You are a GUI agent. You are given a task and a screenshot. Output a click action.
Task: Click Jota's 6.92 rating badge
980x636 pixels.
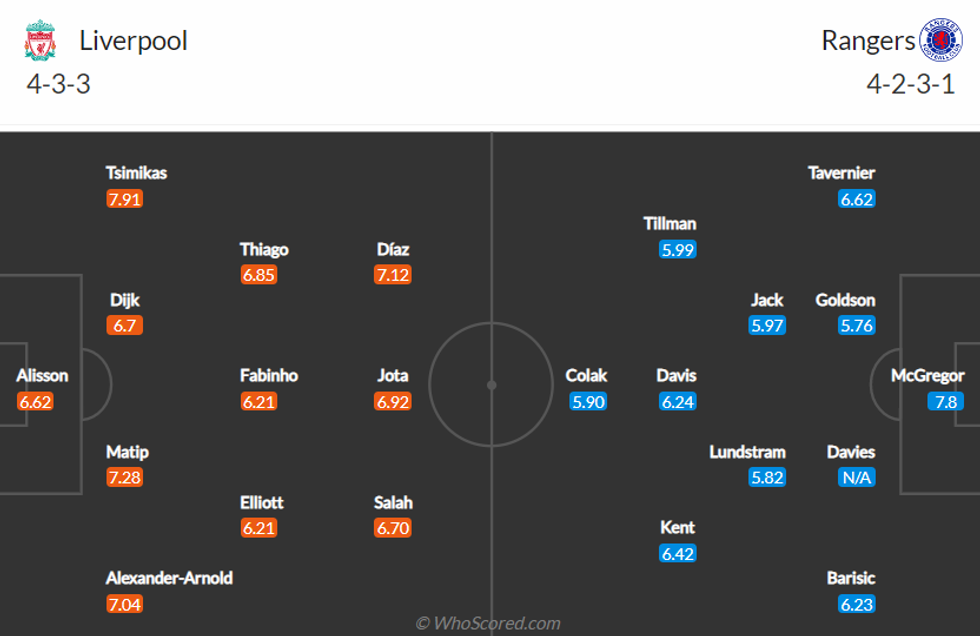pos(393,402)
